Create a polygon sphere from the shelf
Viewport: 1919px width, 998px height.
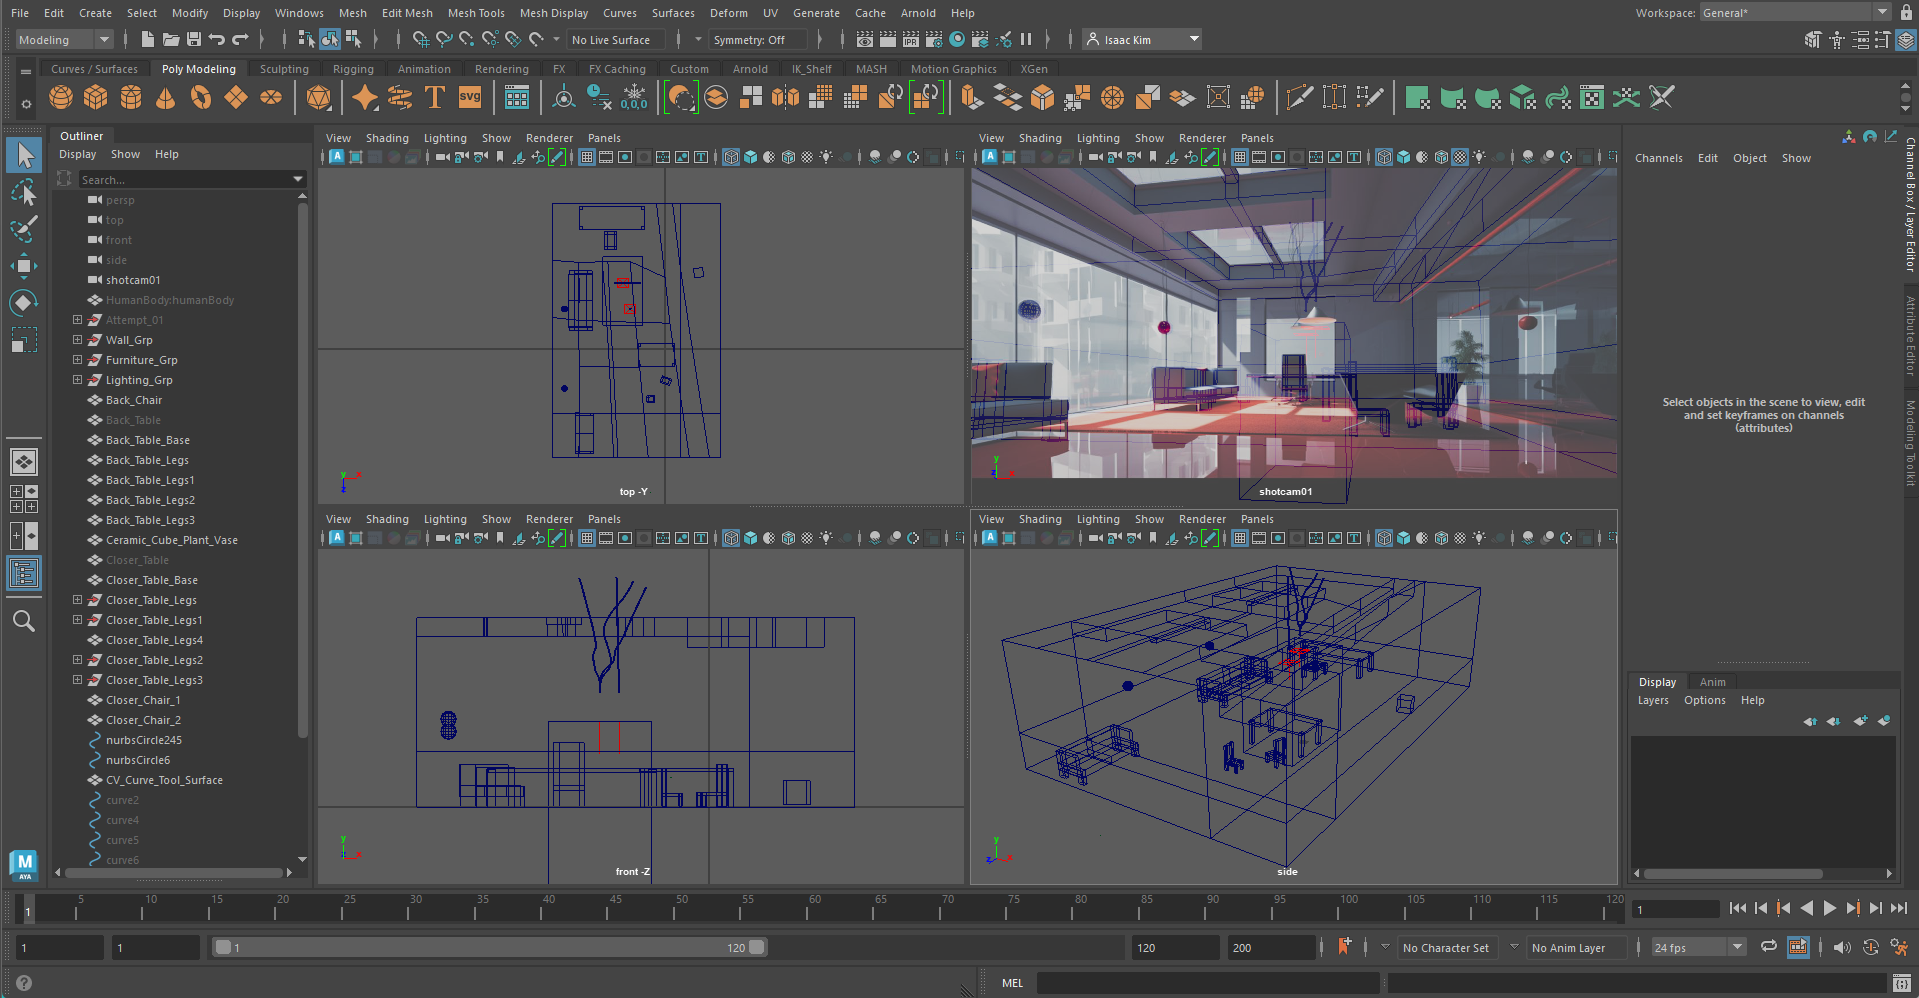click(61, 97)
